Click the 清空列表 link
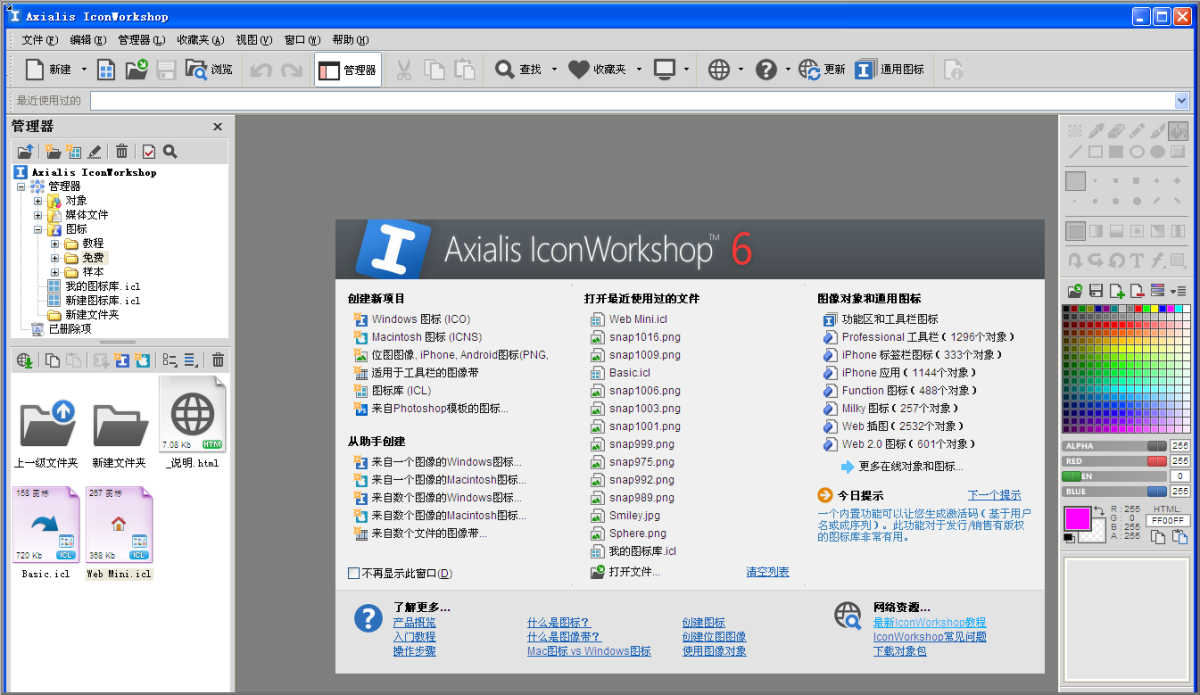 (767, 572)
